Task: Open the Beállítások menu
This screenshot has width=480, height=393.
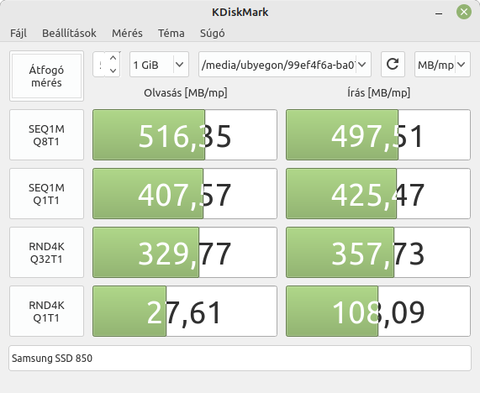Action: (69, 33)
